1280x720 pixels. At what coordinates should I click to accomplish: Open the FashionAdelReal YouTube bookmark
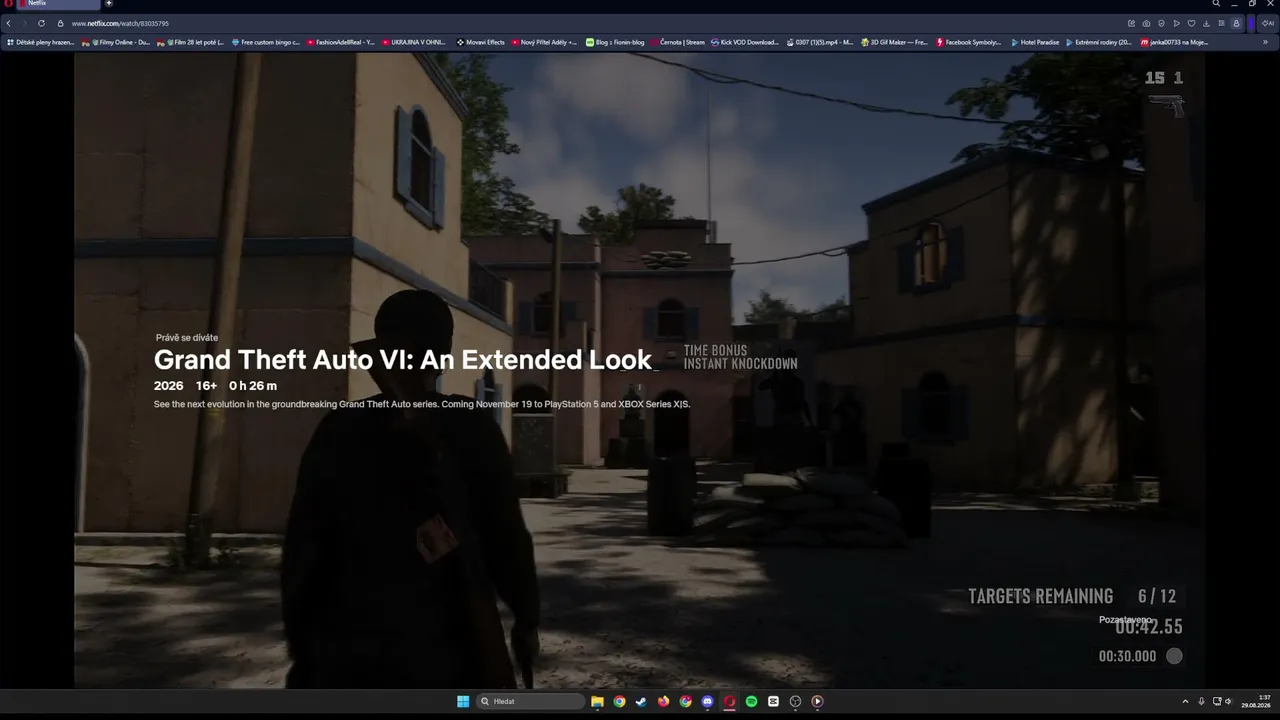pos(341,42)
